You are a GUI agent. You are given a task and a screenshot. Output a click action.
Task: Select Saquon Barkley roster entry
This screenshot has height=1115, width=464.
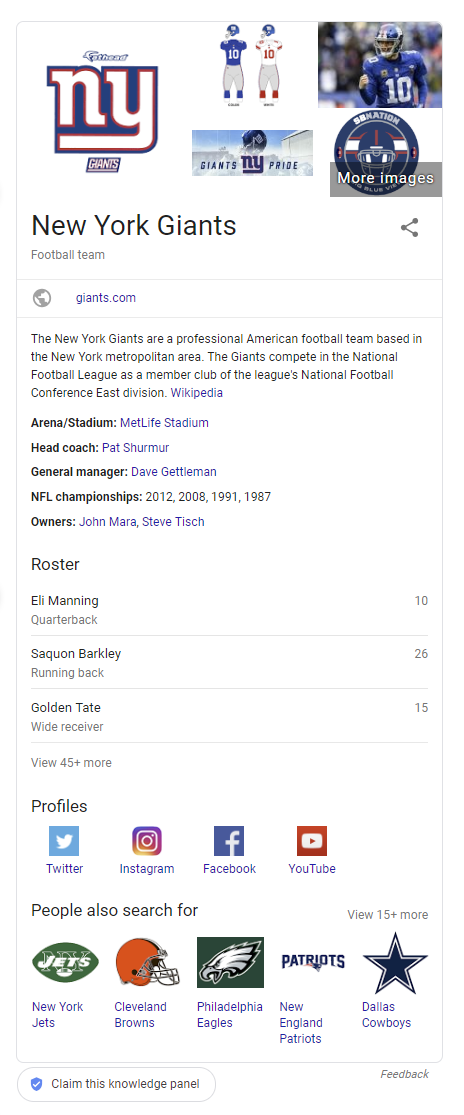tap(230, 662)
